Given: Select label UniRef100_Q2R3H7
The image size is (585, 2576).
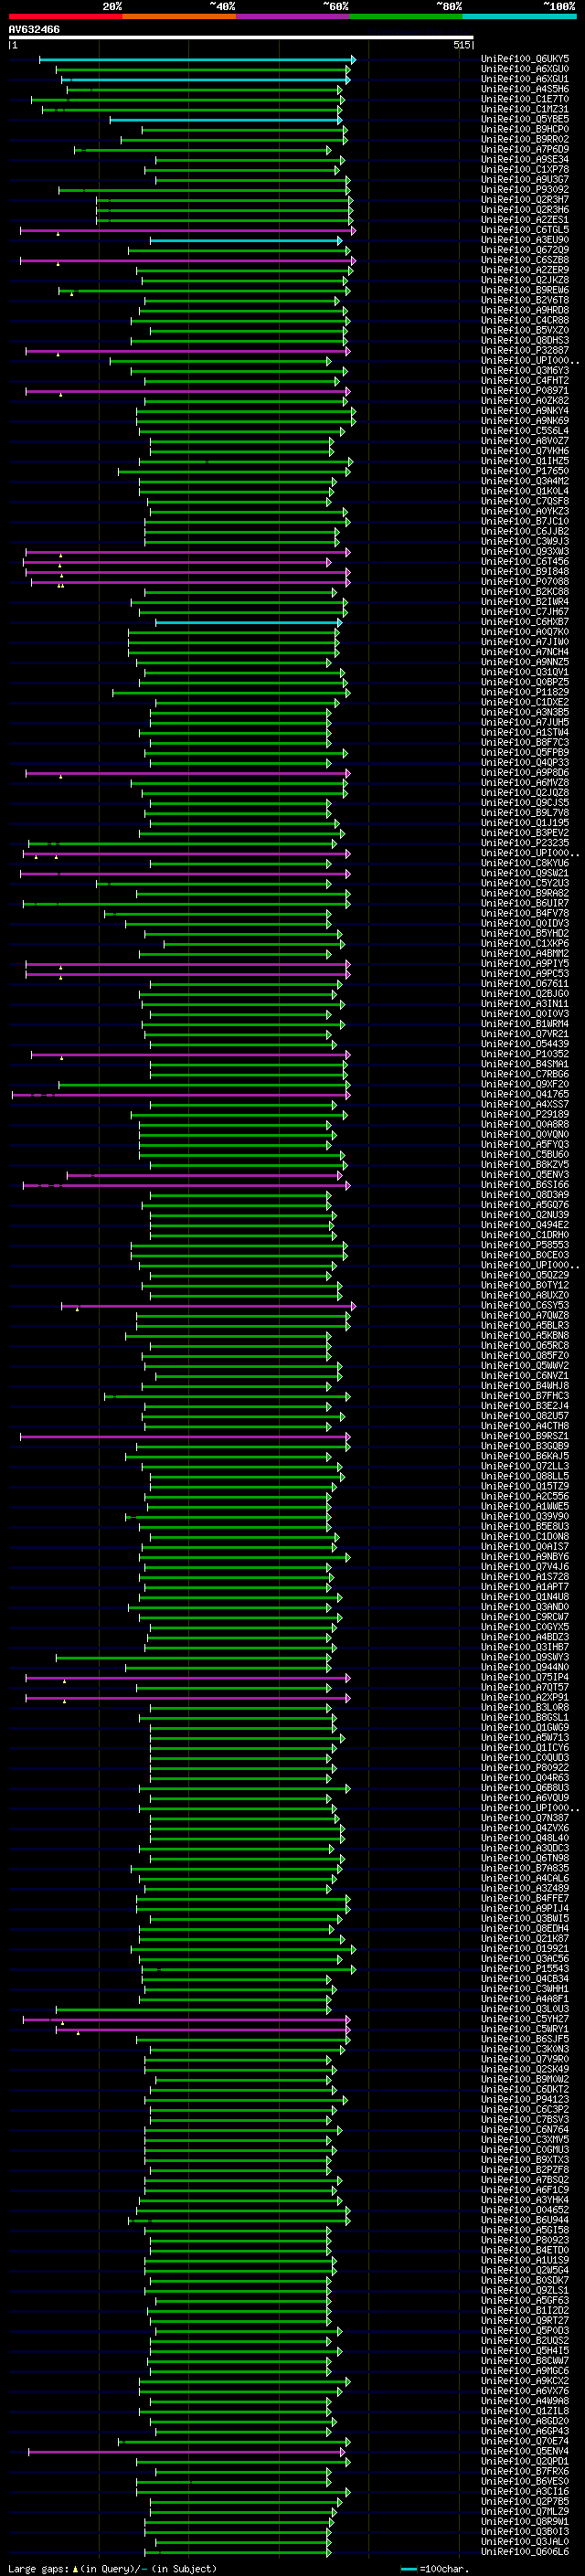Looking at the screenshot, I should [x=525, y=199].
